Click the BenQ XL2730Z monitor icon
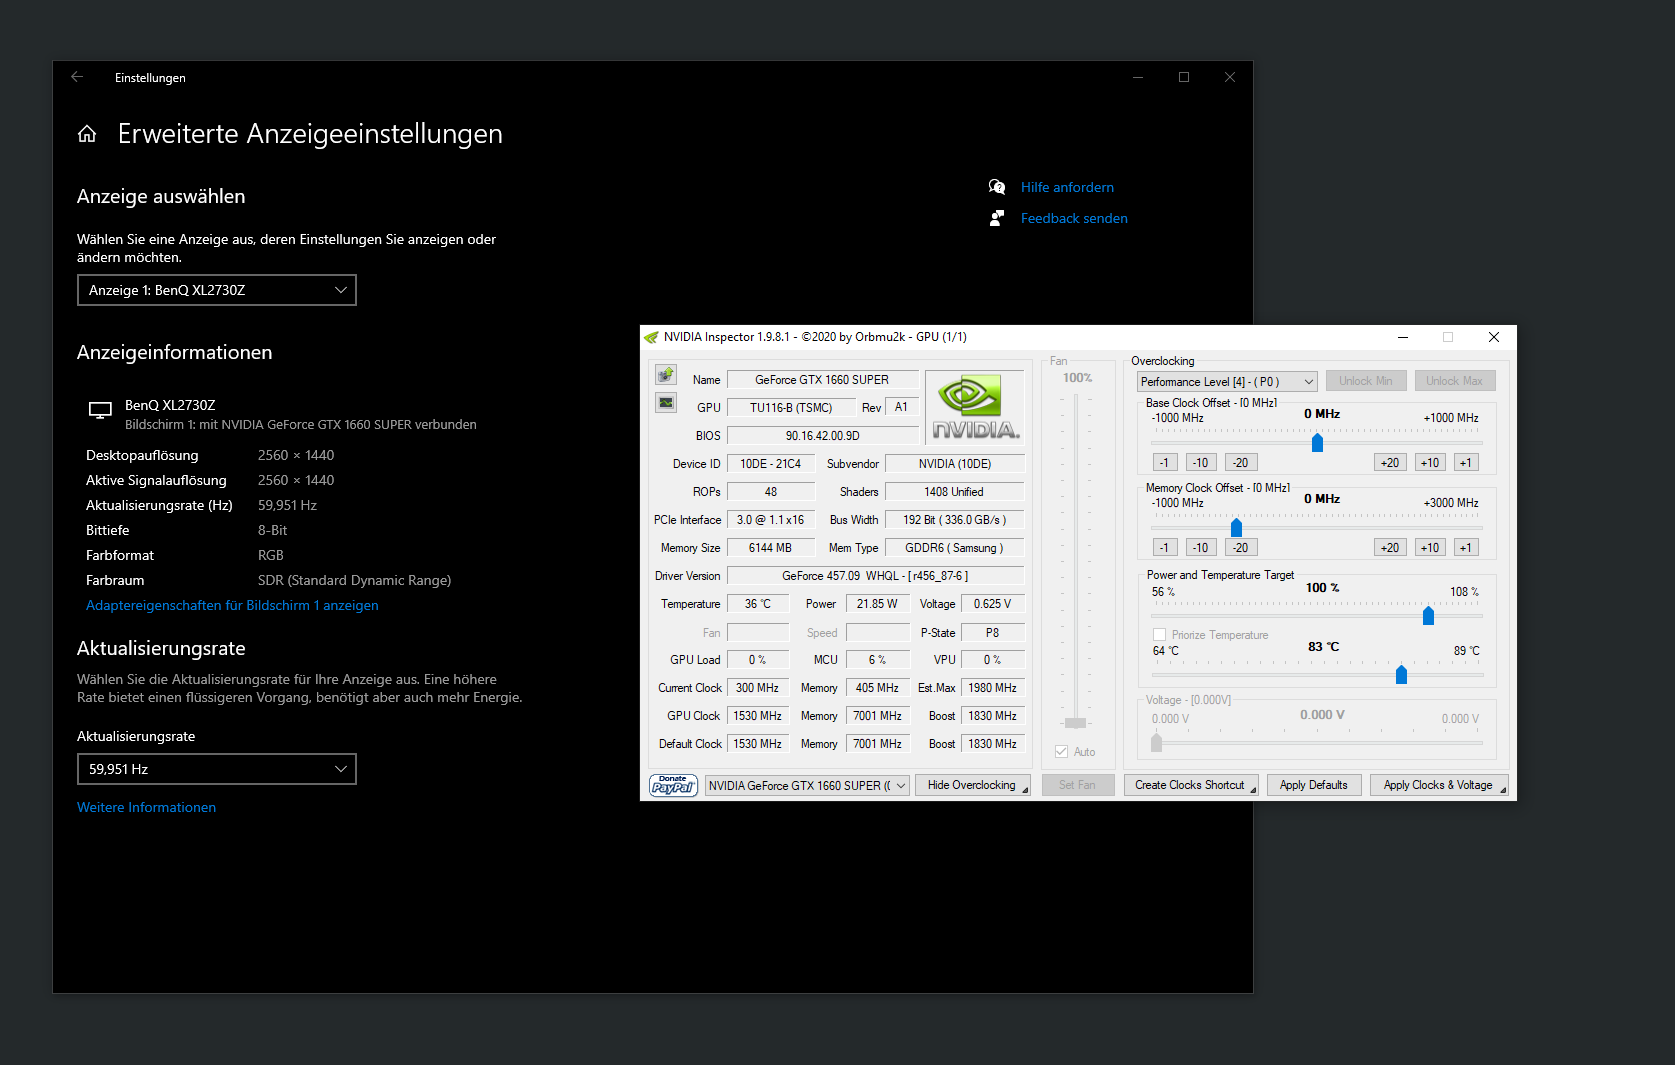 100,410
